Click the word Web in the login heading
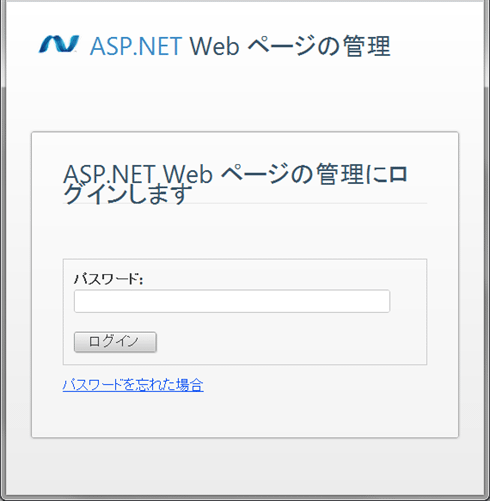The image size is (490, 501). [x=188, y=174]
